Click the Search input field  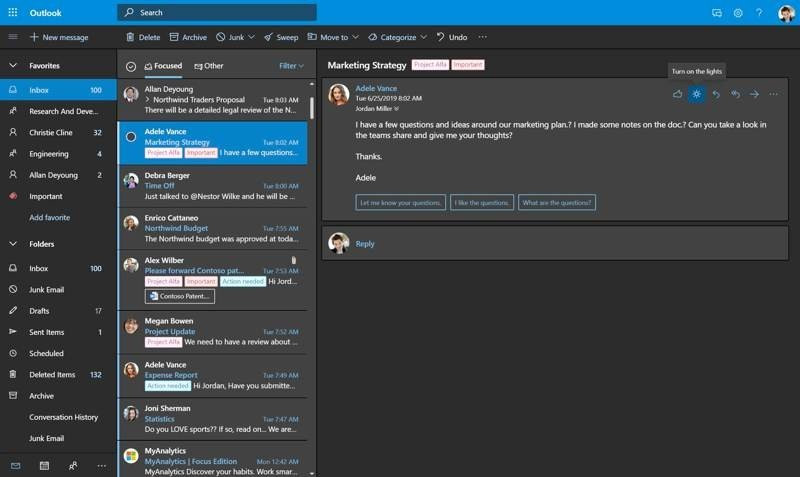coord(217,12)
